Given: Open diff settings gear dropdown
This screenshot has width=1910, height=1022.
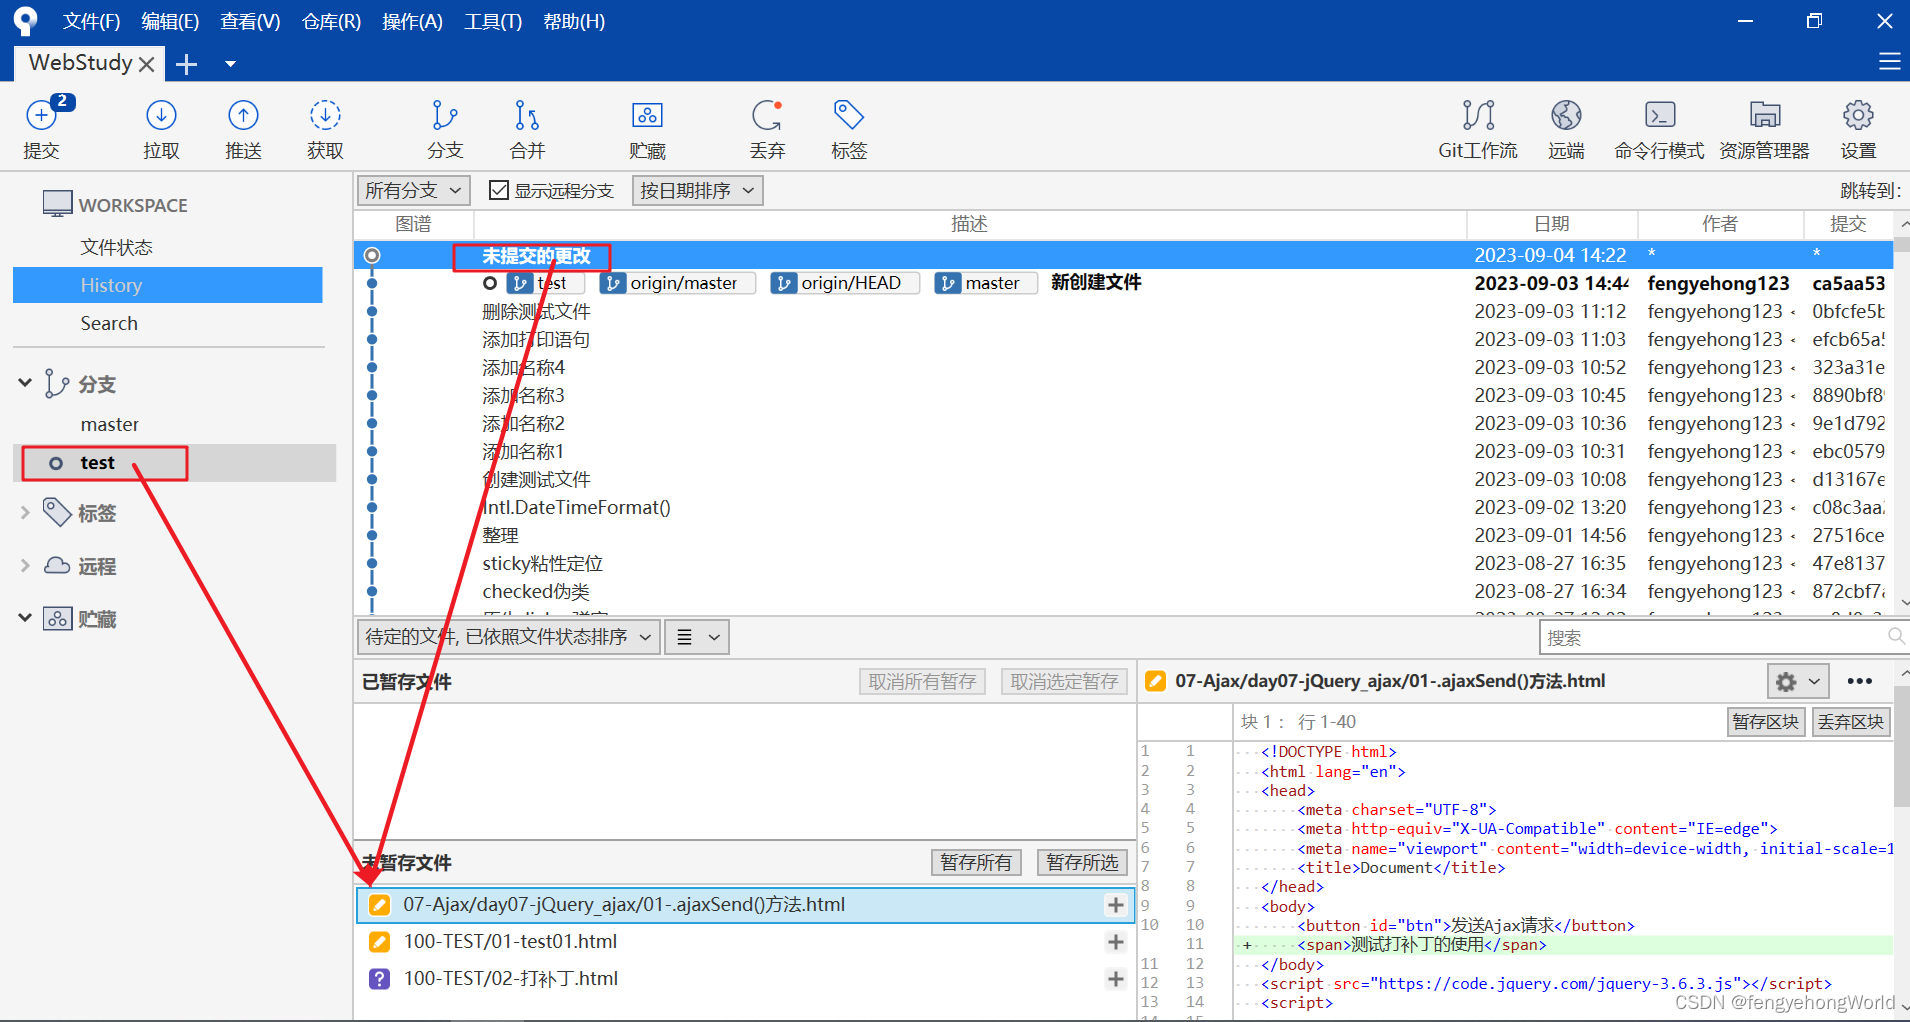Looking at the screenshot, I should pyautogui.click(x=1798, y=682).
